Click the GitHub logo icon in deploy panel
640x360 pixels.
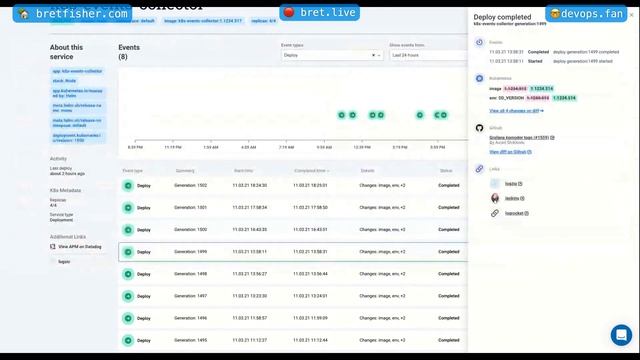pos(480,128)
